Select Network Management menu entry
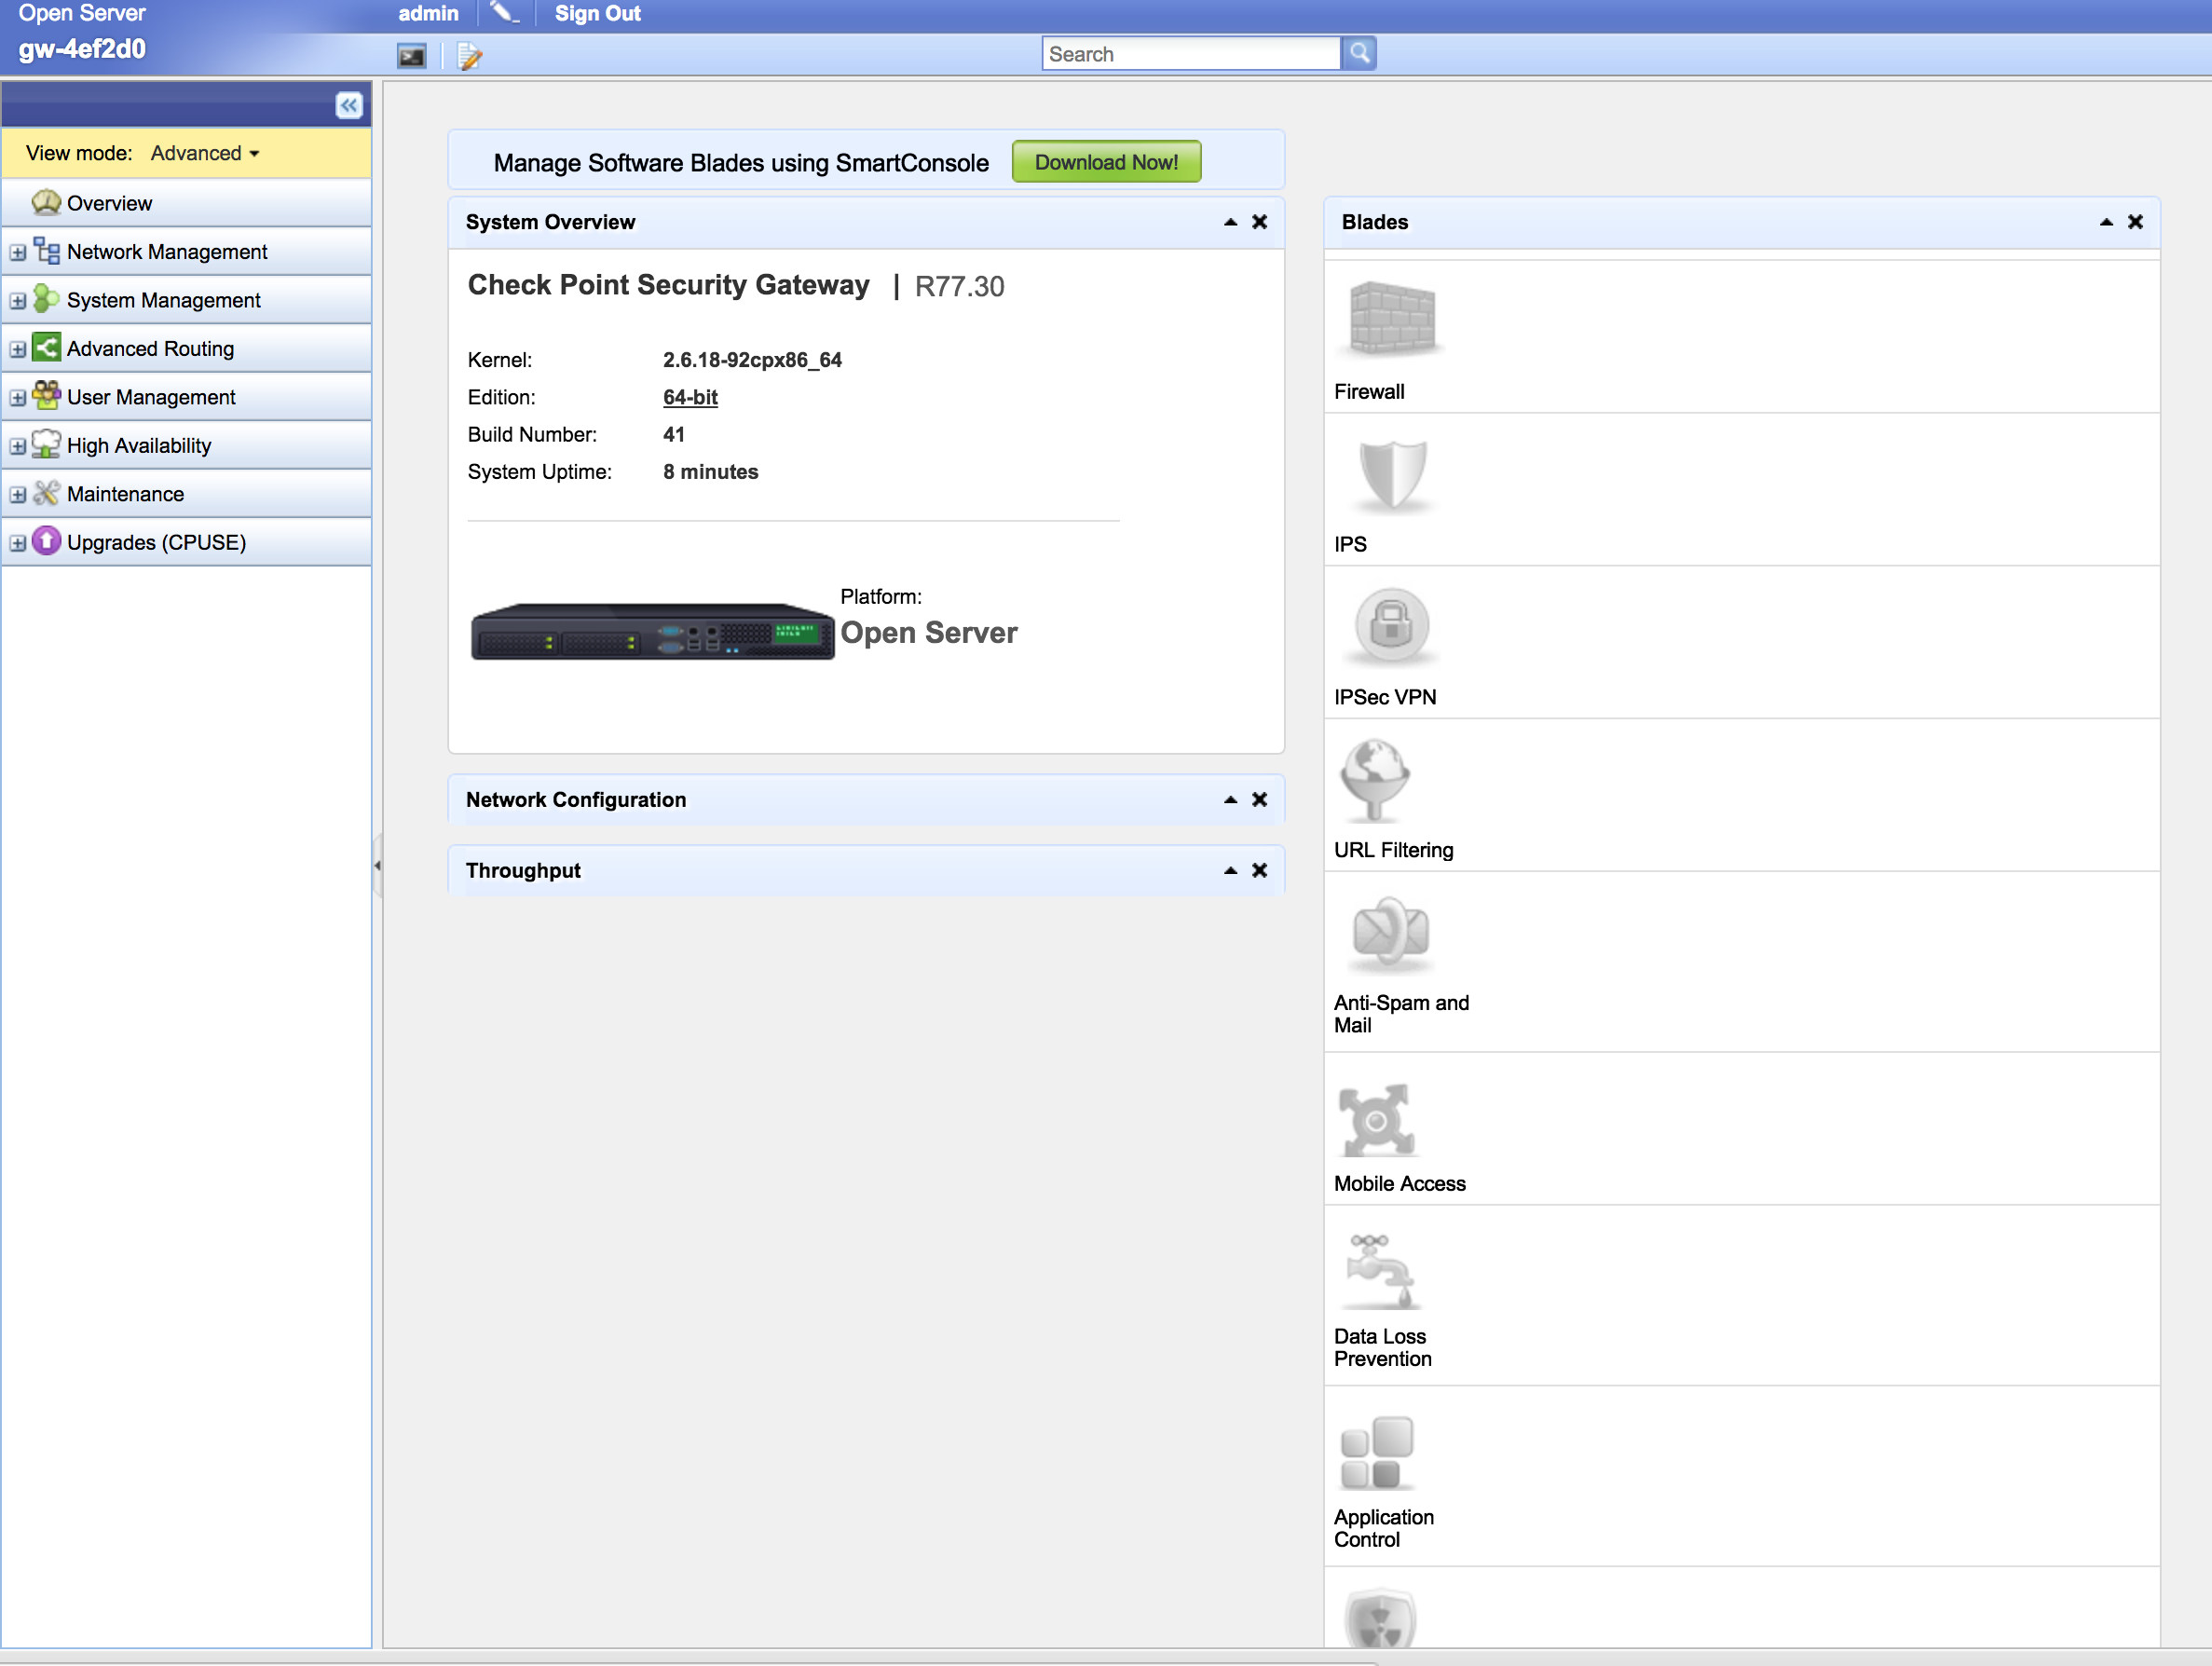The width and height of the screenshot is (2212, 1666). [x=187, y=251]
